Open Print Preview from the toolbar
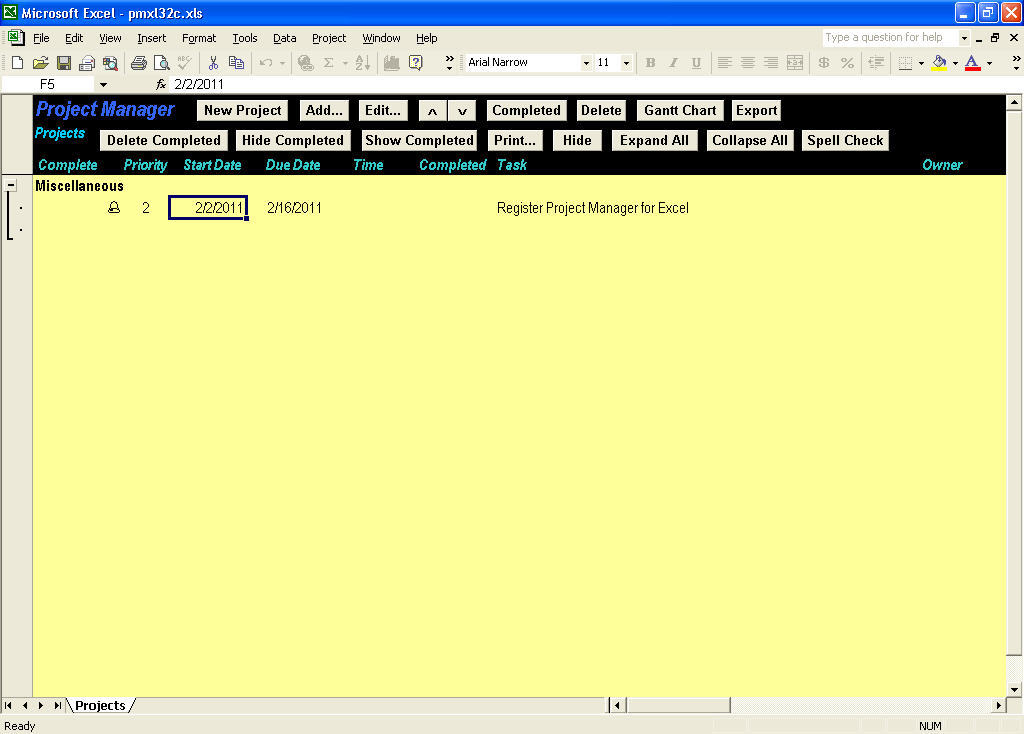Viewport: 1024px width, 734px height. tap(160, 62)
